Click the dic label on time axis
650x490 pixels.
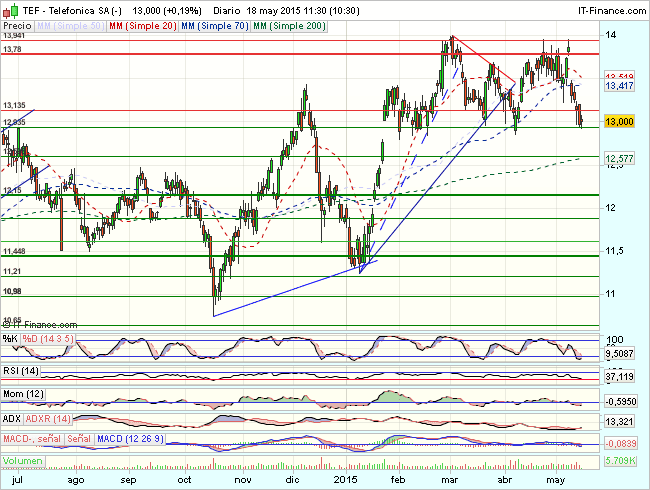[x=293, y=480]
